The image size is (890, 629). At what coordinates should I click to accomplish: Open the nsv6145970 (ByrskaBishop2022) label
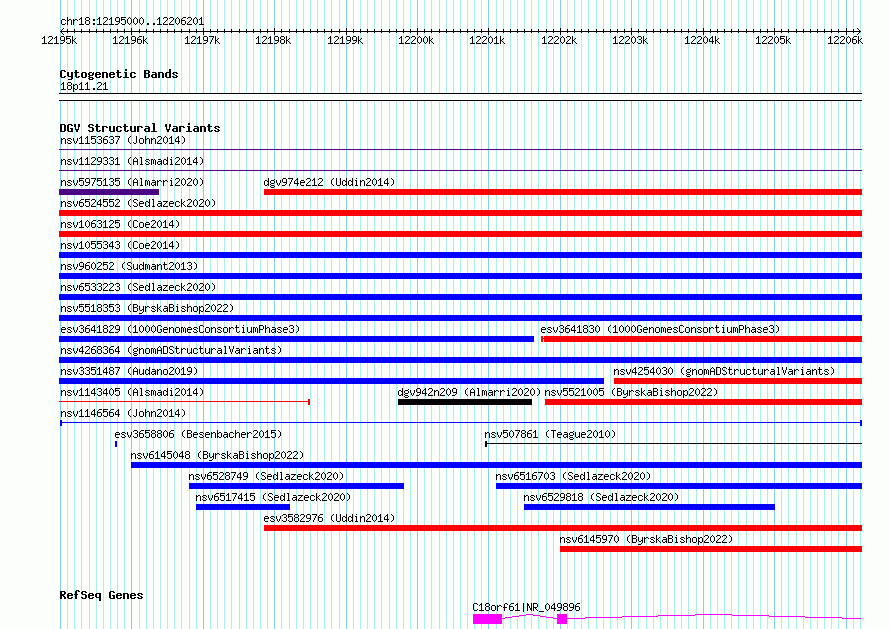point(646,539)
